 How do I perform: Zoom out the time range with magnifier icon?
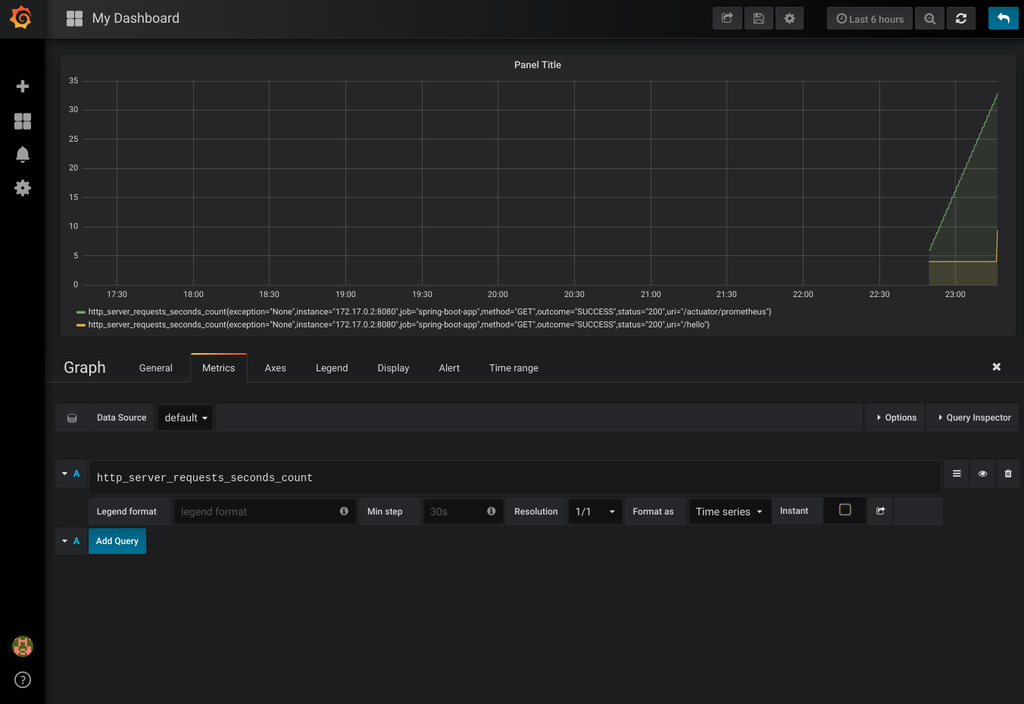click(x=929, y=18)
